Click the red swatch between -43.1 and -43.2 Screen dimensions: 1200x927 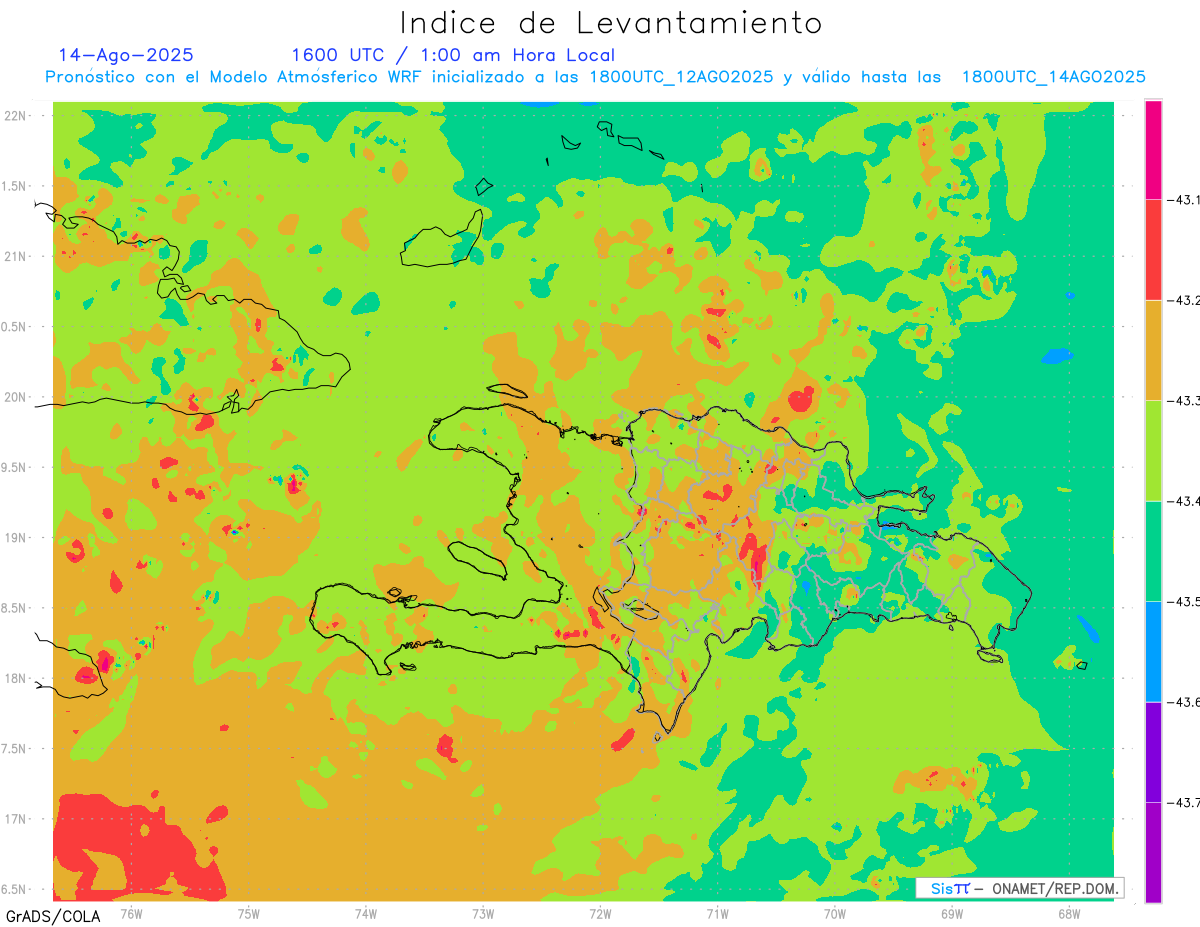[x=1153, y=249]
